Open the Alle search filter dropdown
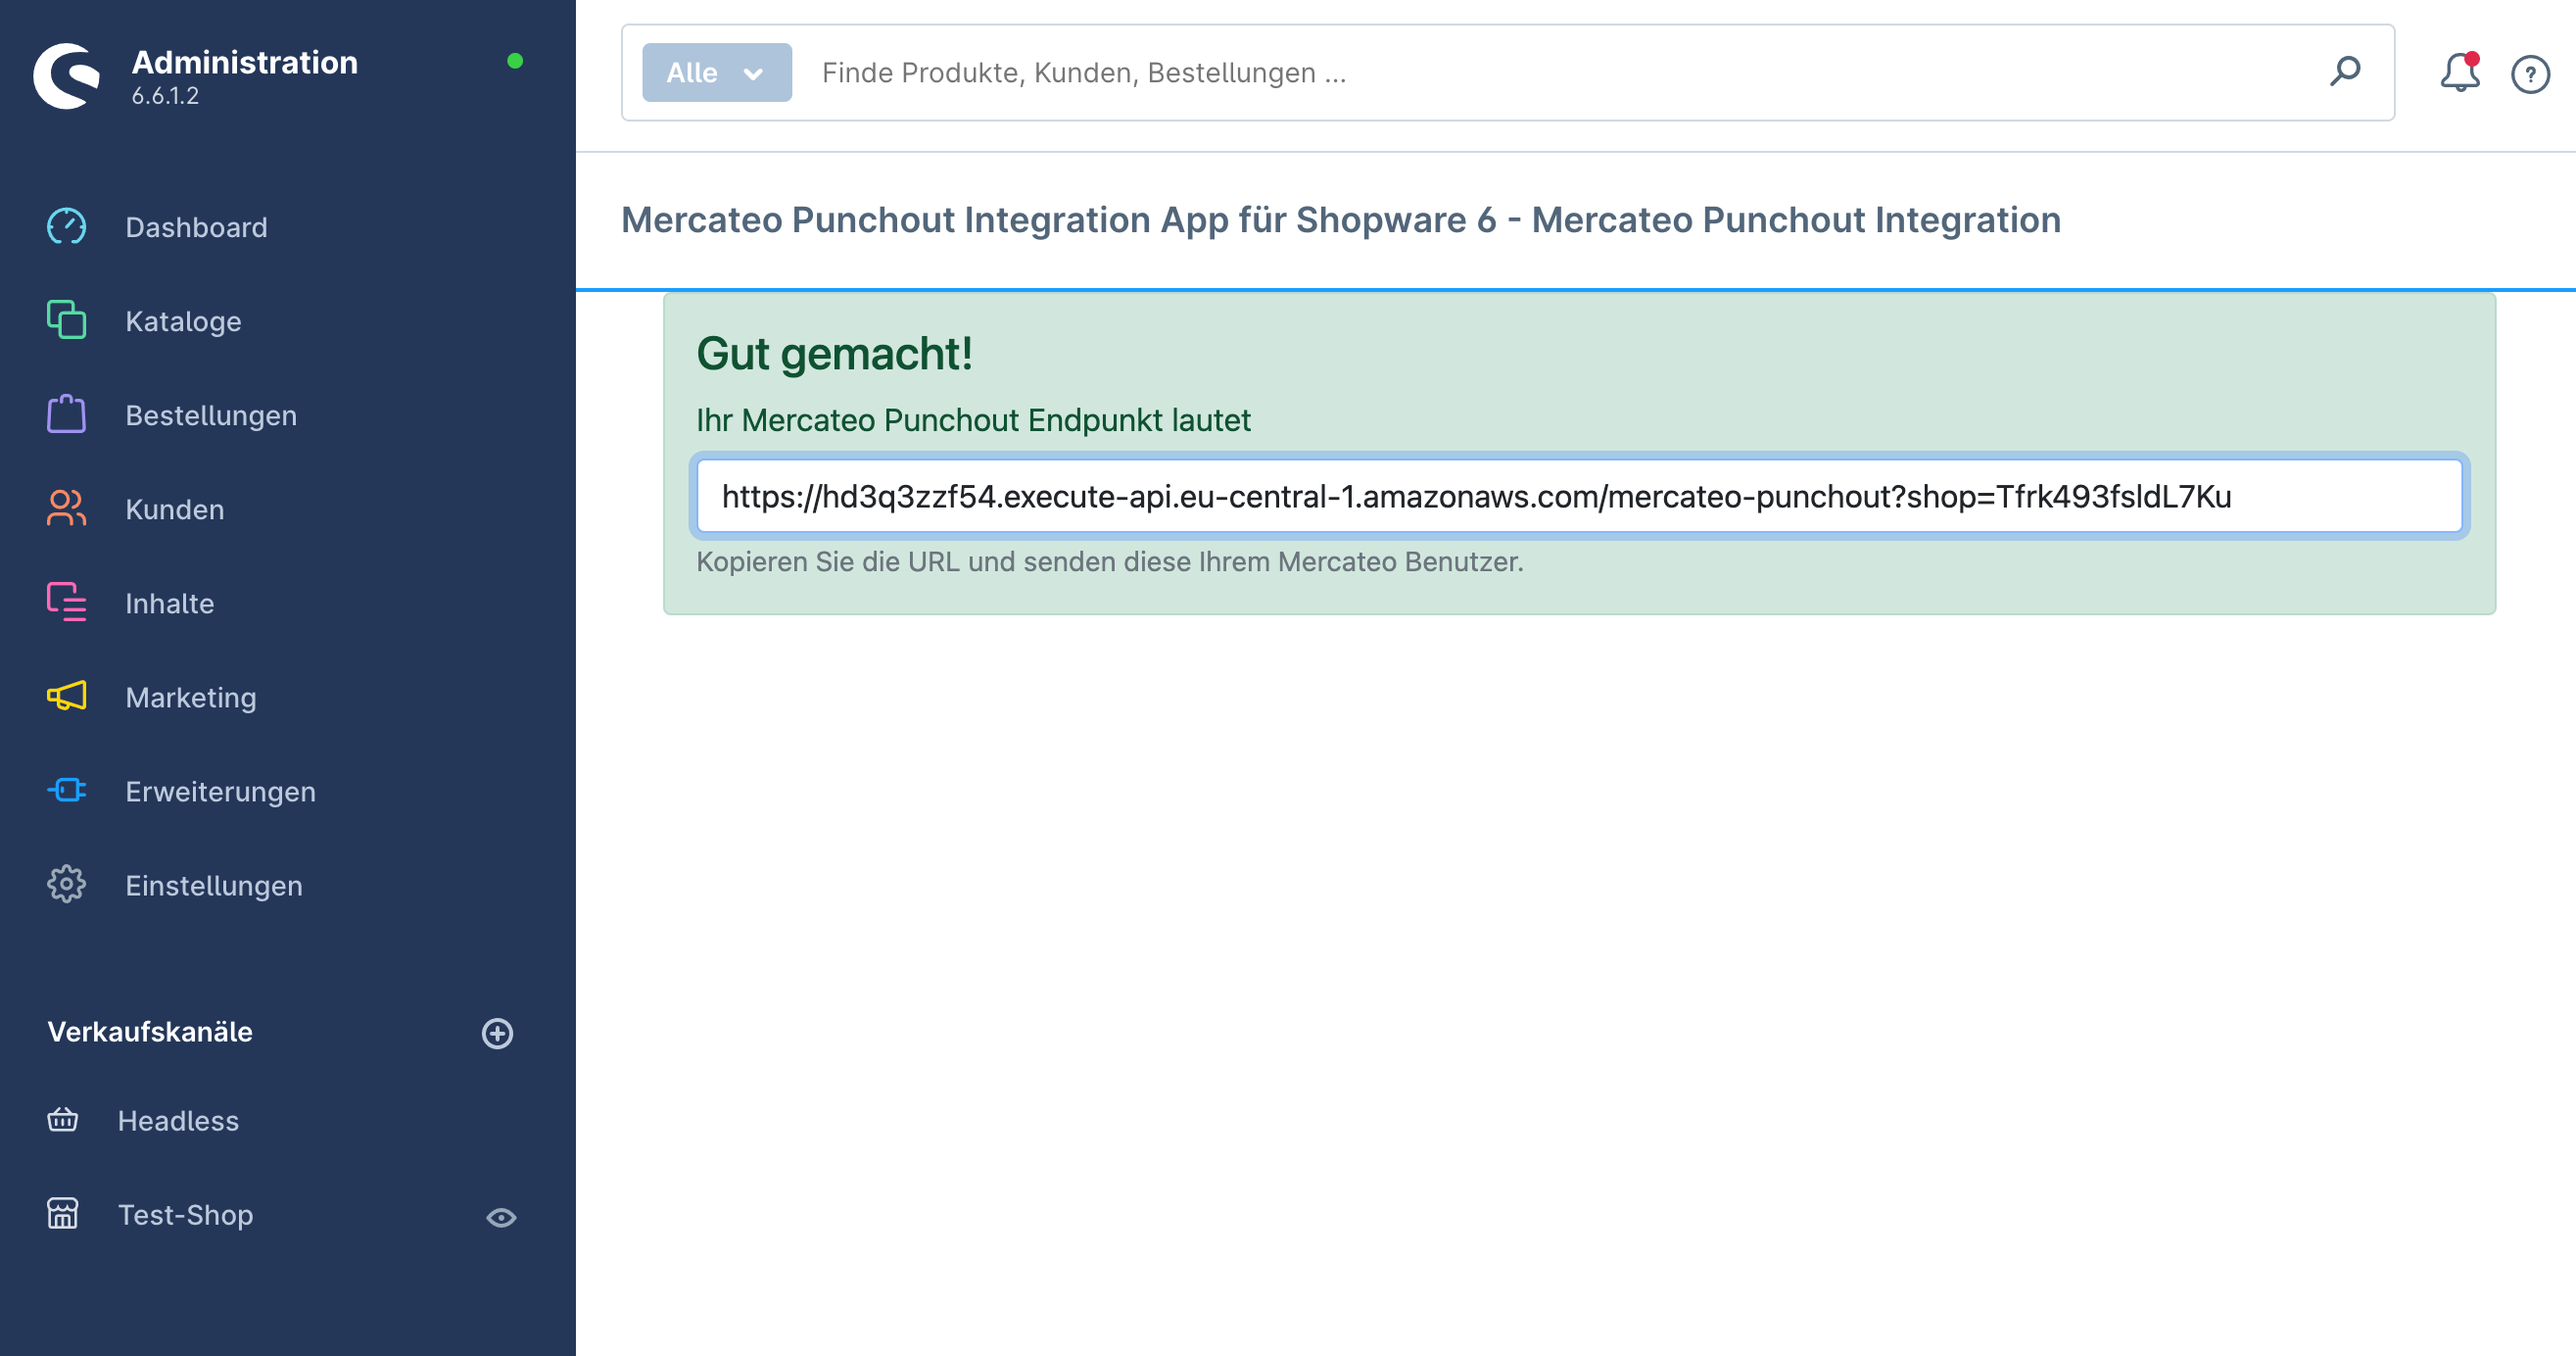Screen dimensions: 2576x1356 [x=716, y=72]
